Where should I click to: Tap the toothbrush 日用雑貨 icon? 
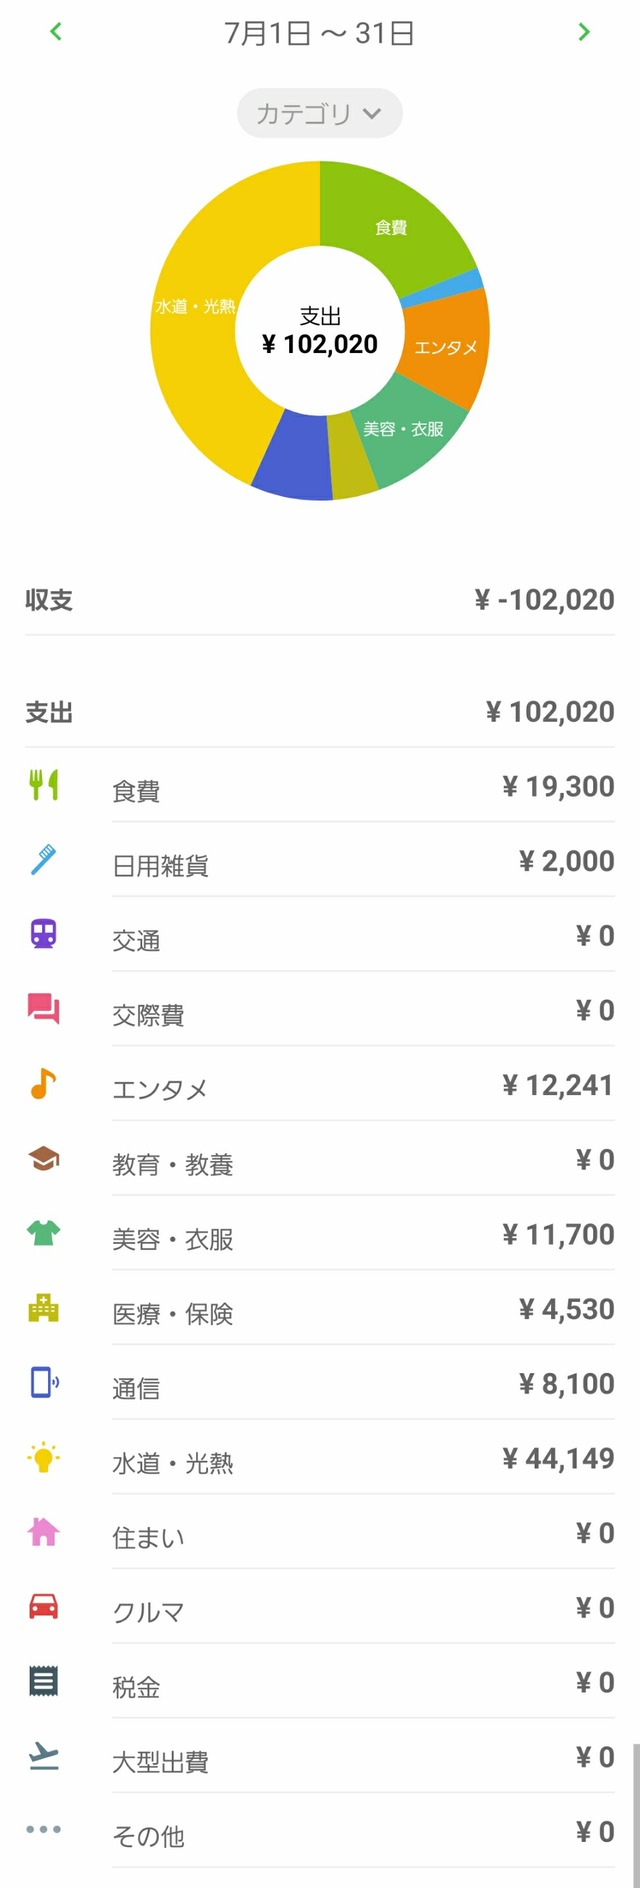(x=44, y=860)
